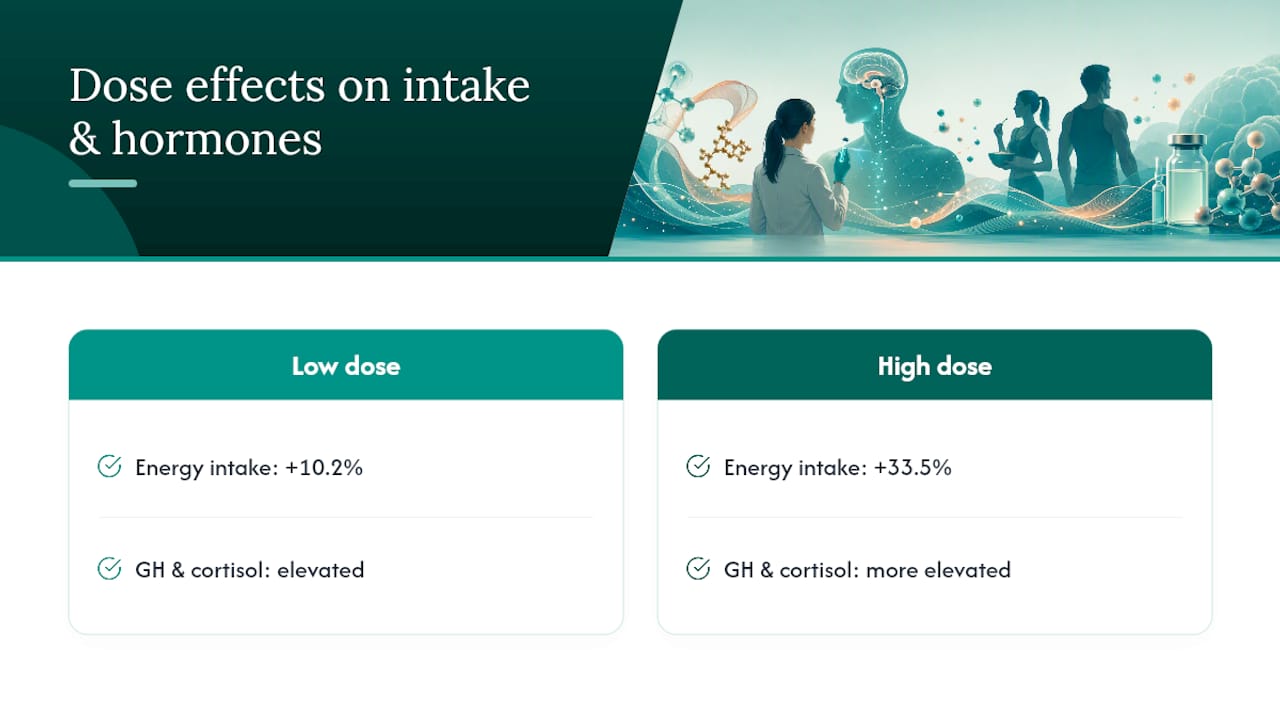Click the muscular man in the tank top

coord(1097,135)
